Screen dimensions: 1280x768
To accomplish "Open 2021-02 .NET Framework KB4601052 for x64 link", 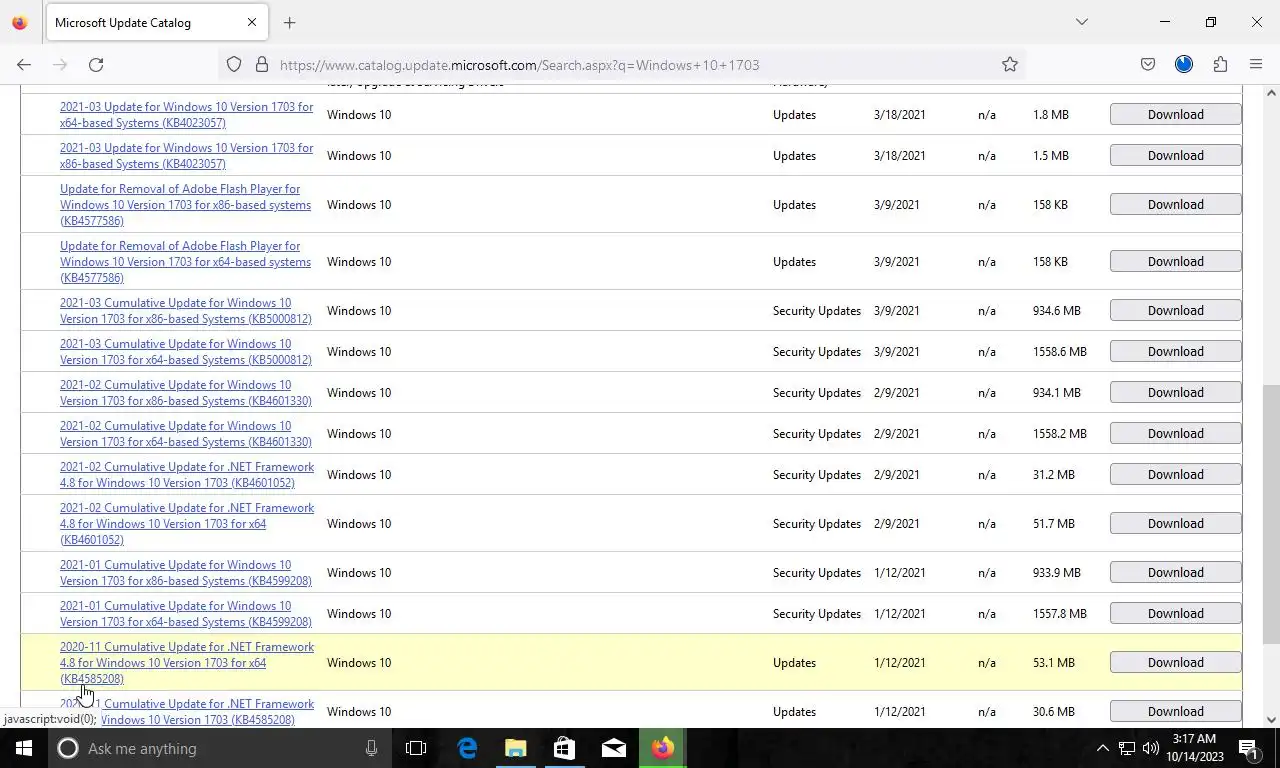I will (x=187, y=524).
